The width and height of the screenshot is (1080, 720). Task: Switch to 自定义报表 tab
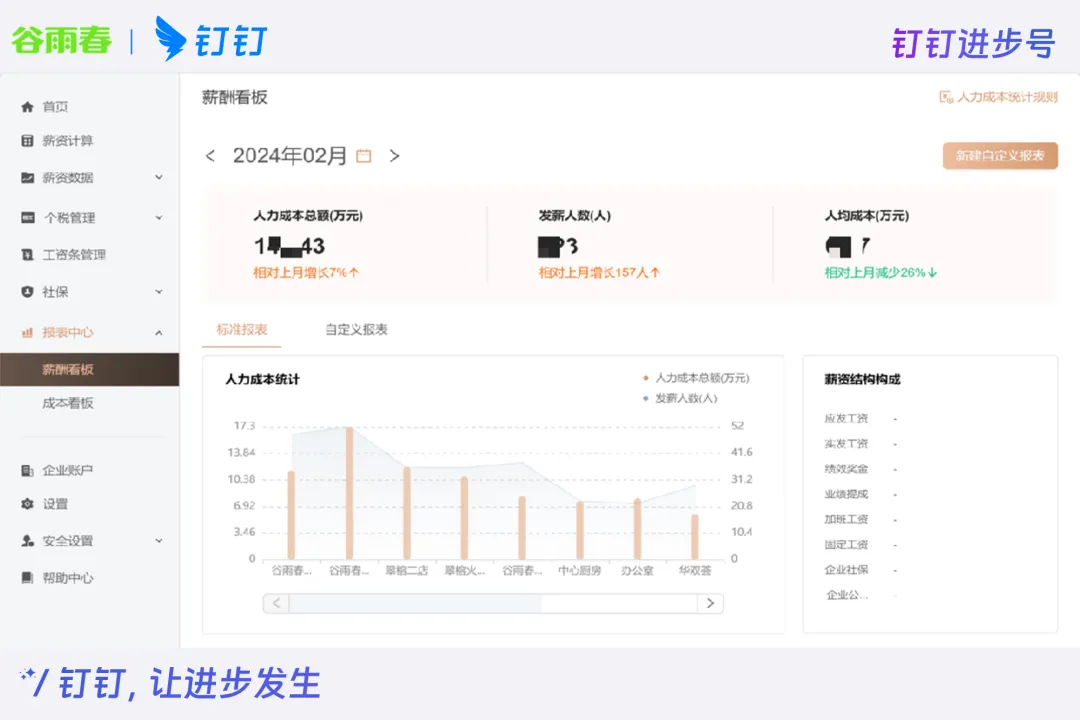[356, 329]
